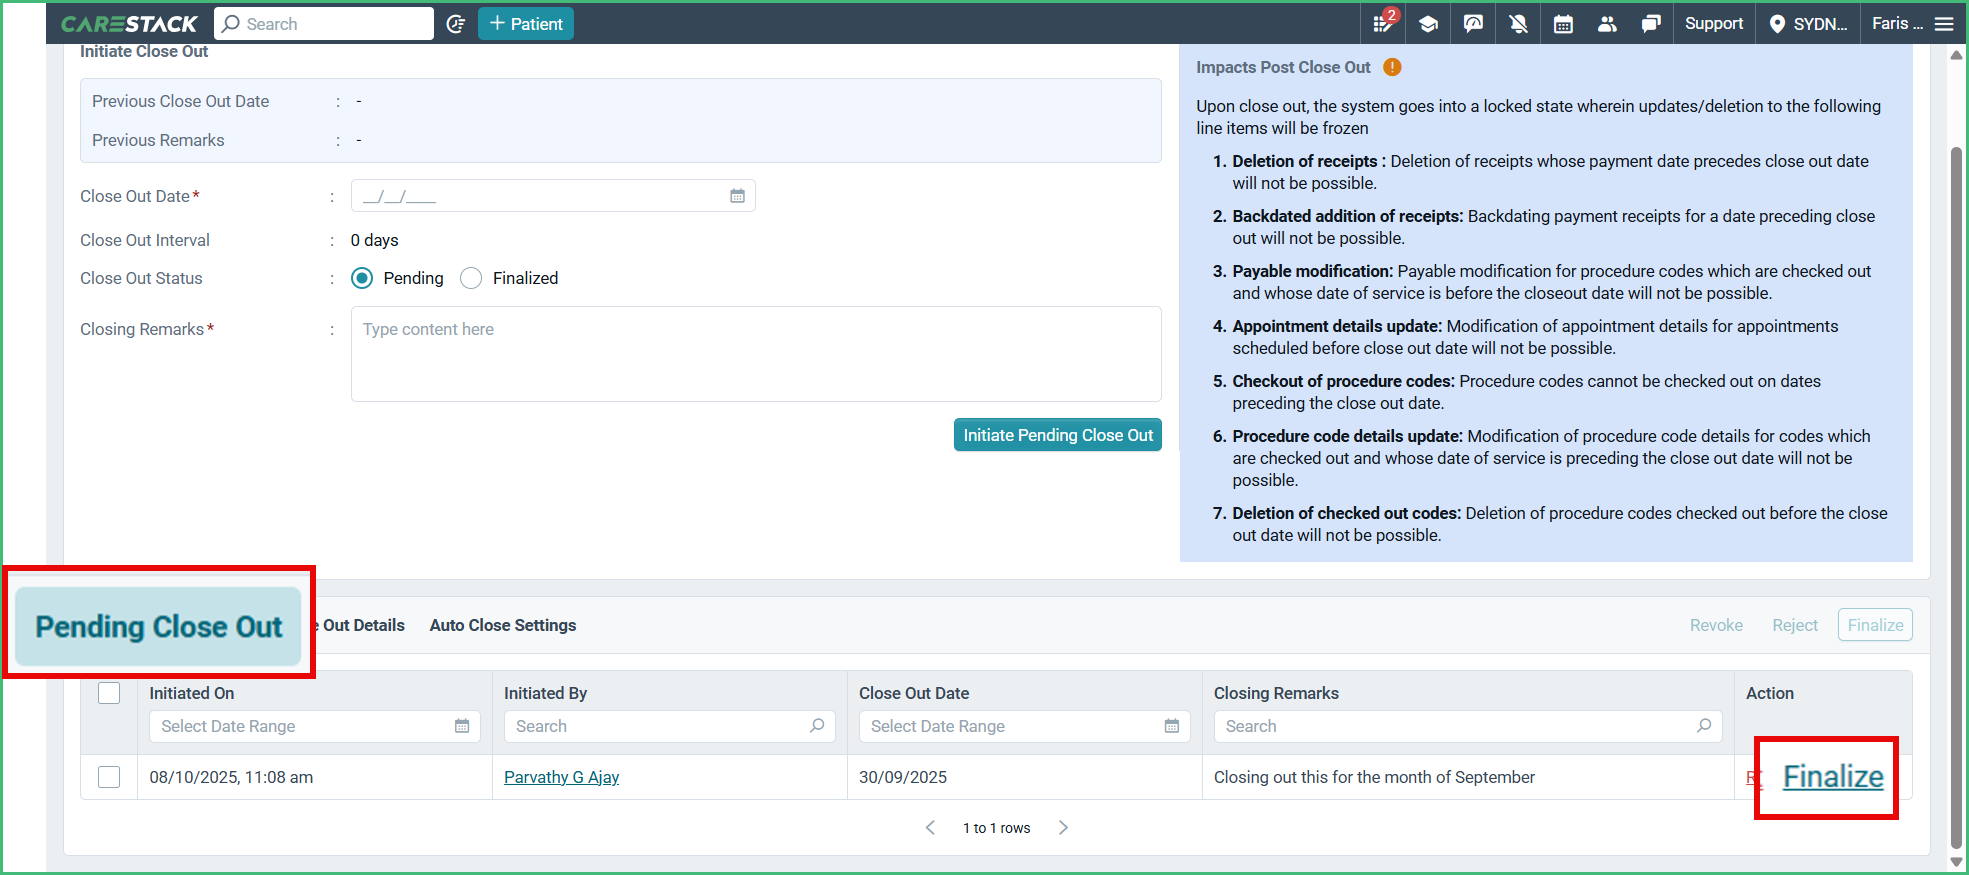
Task: Click the Impacts Post Close Out warning icon
Action: point(1392,67)
